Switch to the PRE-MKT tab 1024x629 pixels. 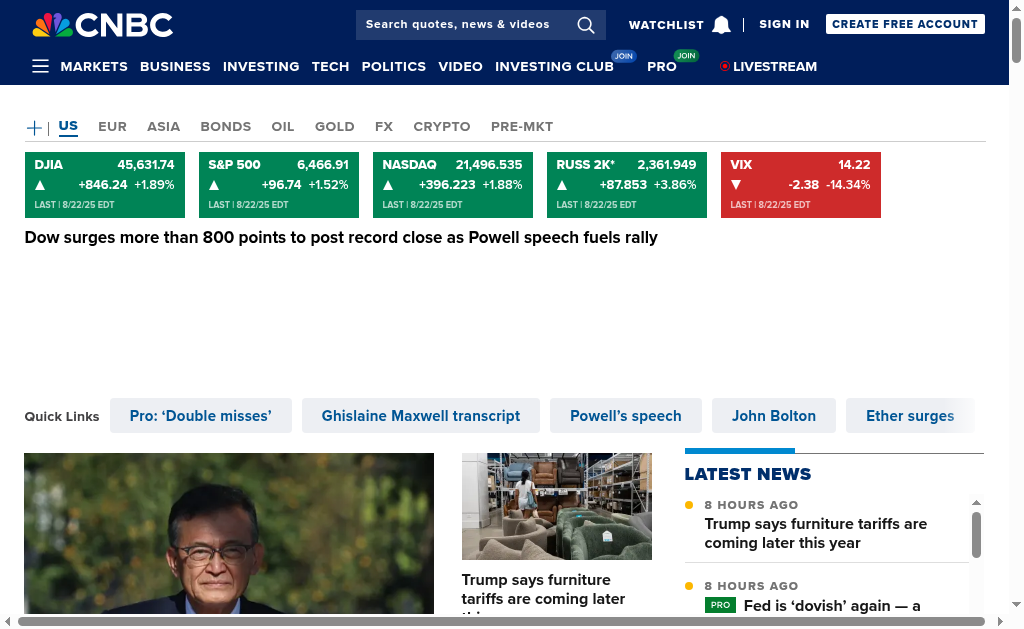[x=522, y=127]
